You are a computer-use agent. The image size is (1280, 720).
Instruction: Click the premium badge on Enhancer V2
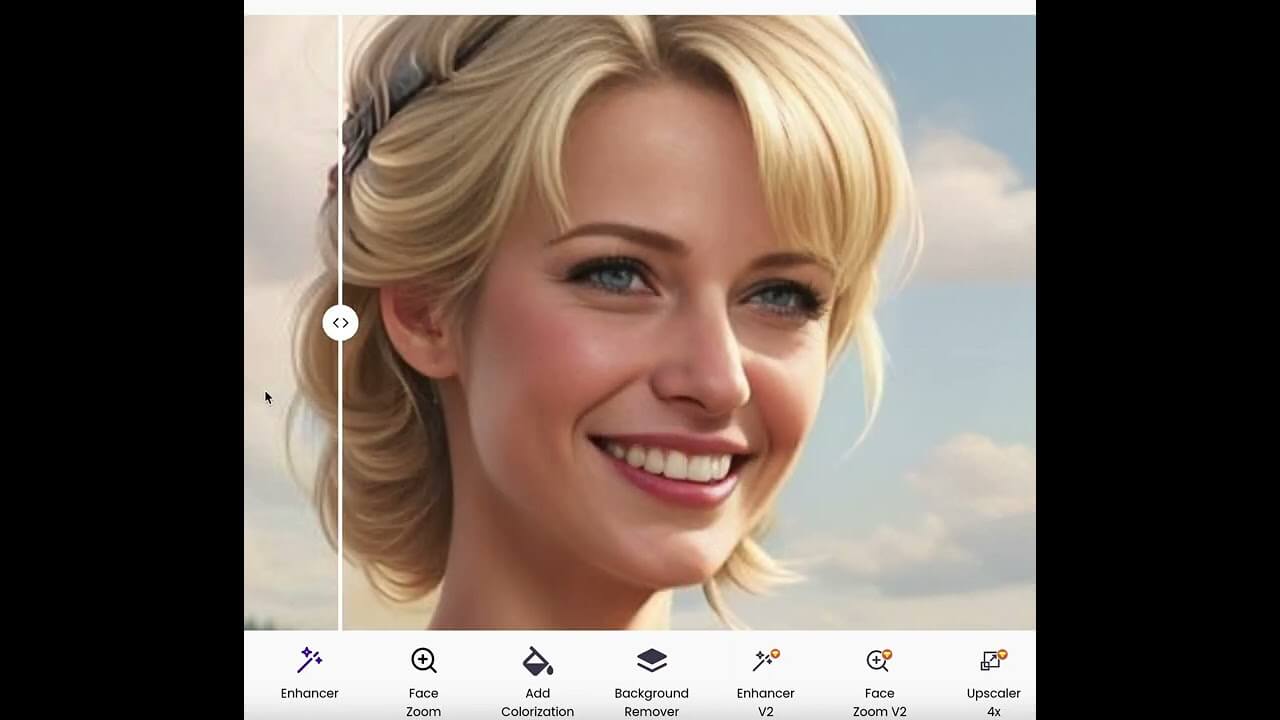775,654
